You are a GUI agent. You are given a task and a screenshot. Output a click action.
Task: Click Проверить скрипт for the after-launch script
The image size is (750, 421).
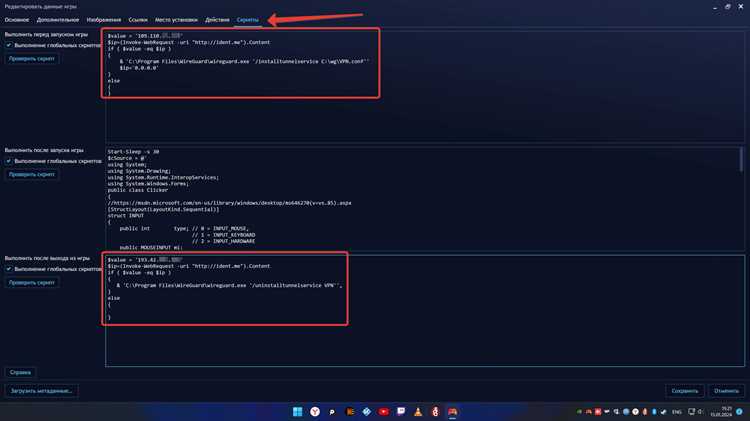tap(32, 175)
